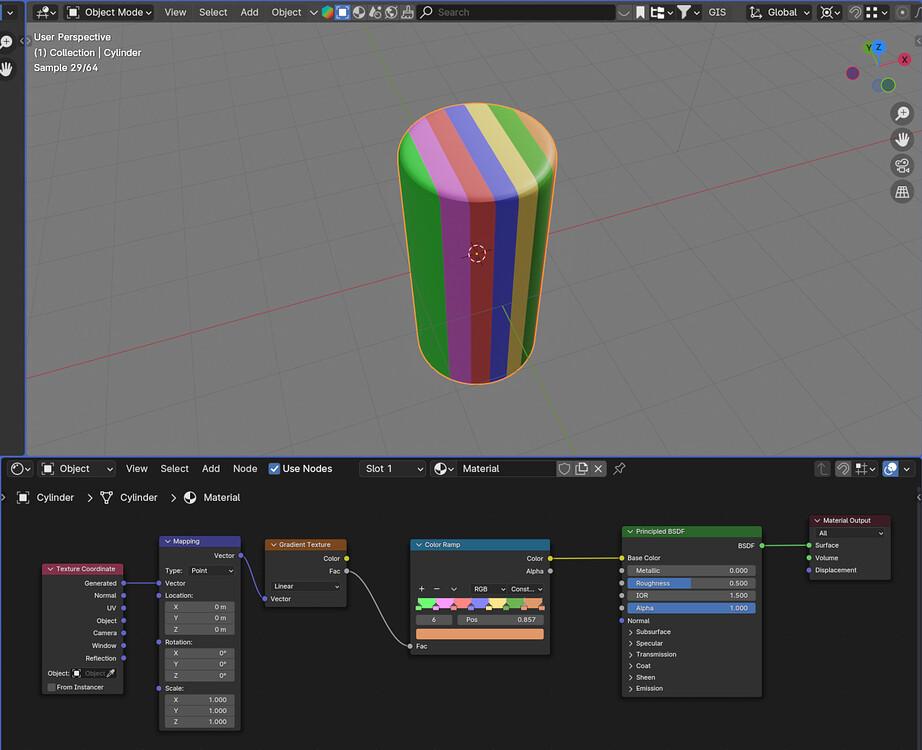Collapse the Mapping node
Image resolution: width=922 pixels, height=750 pixels.
(x=168, y=541)
